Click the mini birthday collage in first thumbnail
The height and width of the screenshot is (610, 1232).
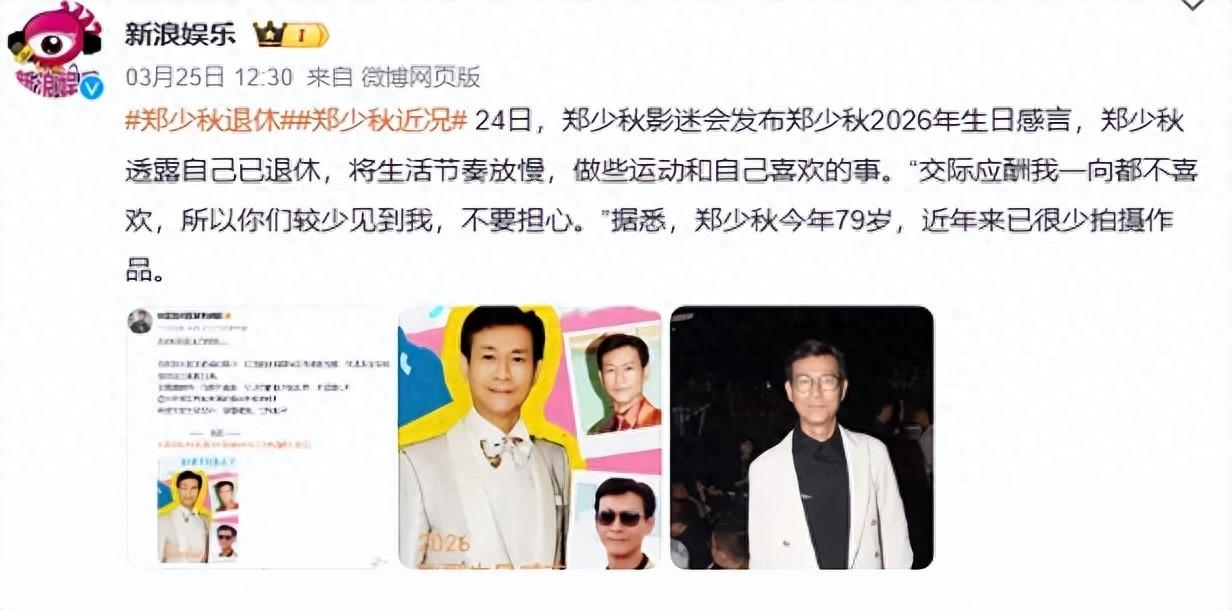pyautogui.click(x=198, y=509)
